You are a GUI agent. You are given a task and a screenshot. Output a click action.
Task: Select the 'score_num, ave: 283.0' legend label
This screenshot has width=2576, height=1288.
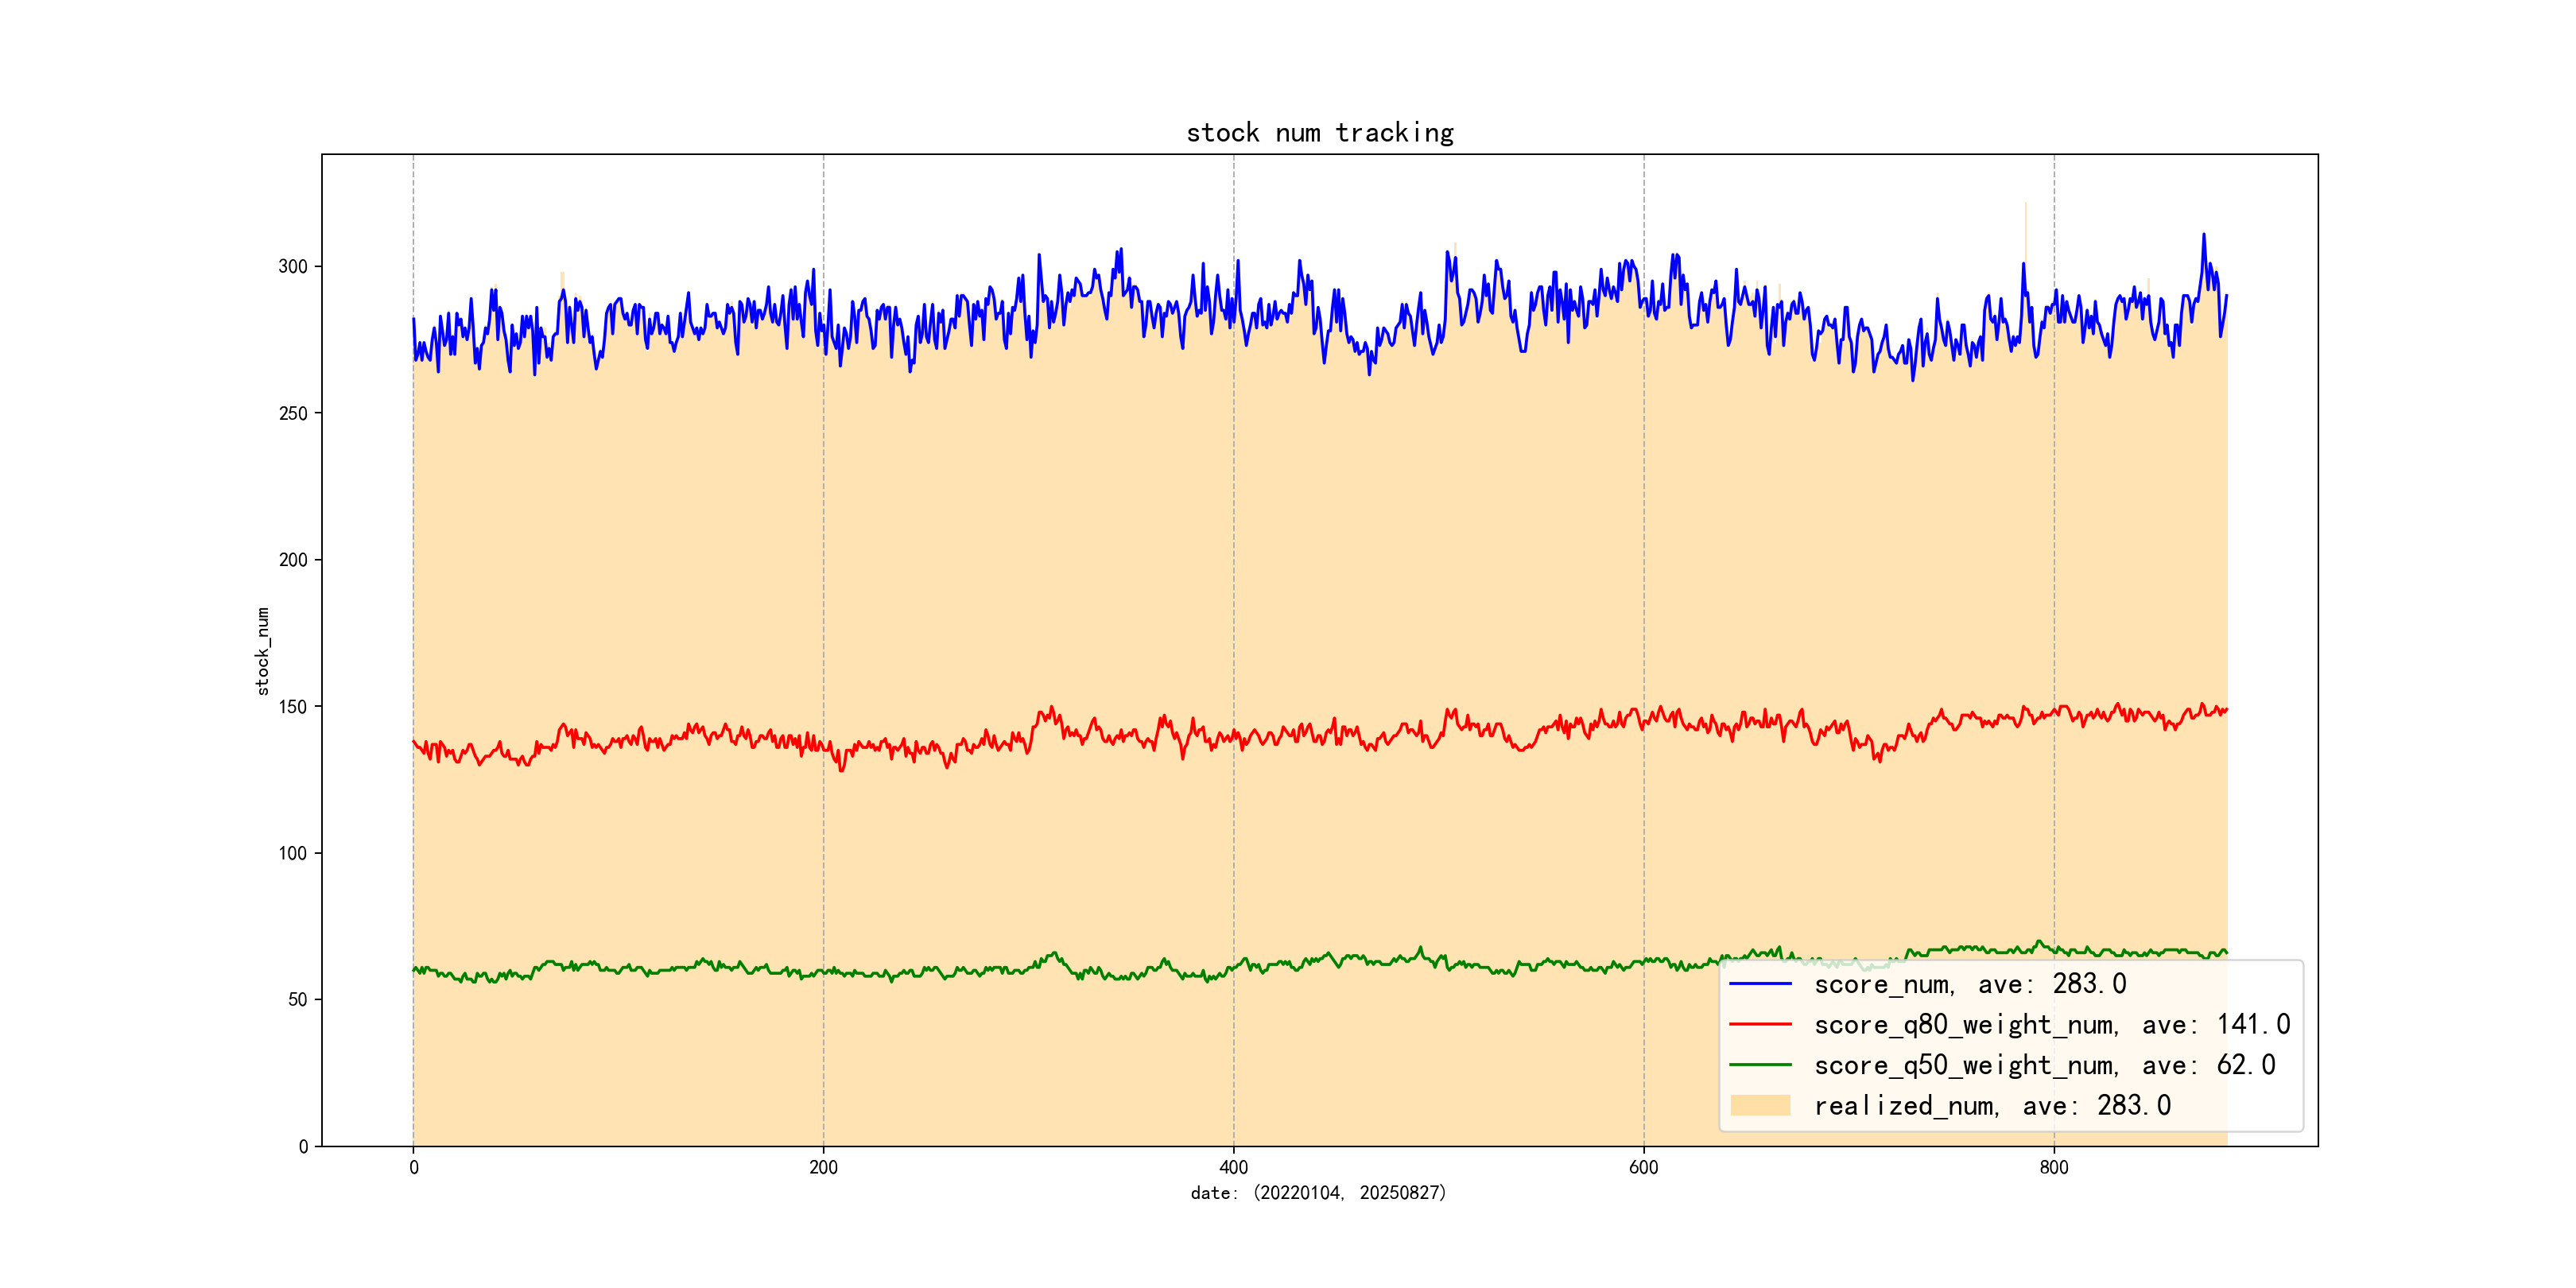pos(1969,984)
